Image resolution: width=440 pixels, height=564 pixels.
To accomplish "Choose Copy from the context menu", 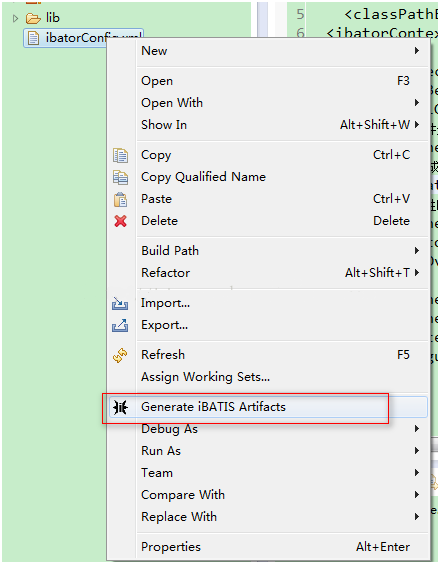I will point(267,155).
